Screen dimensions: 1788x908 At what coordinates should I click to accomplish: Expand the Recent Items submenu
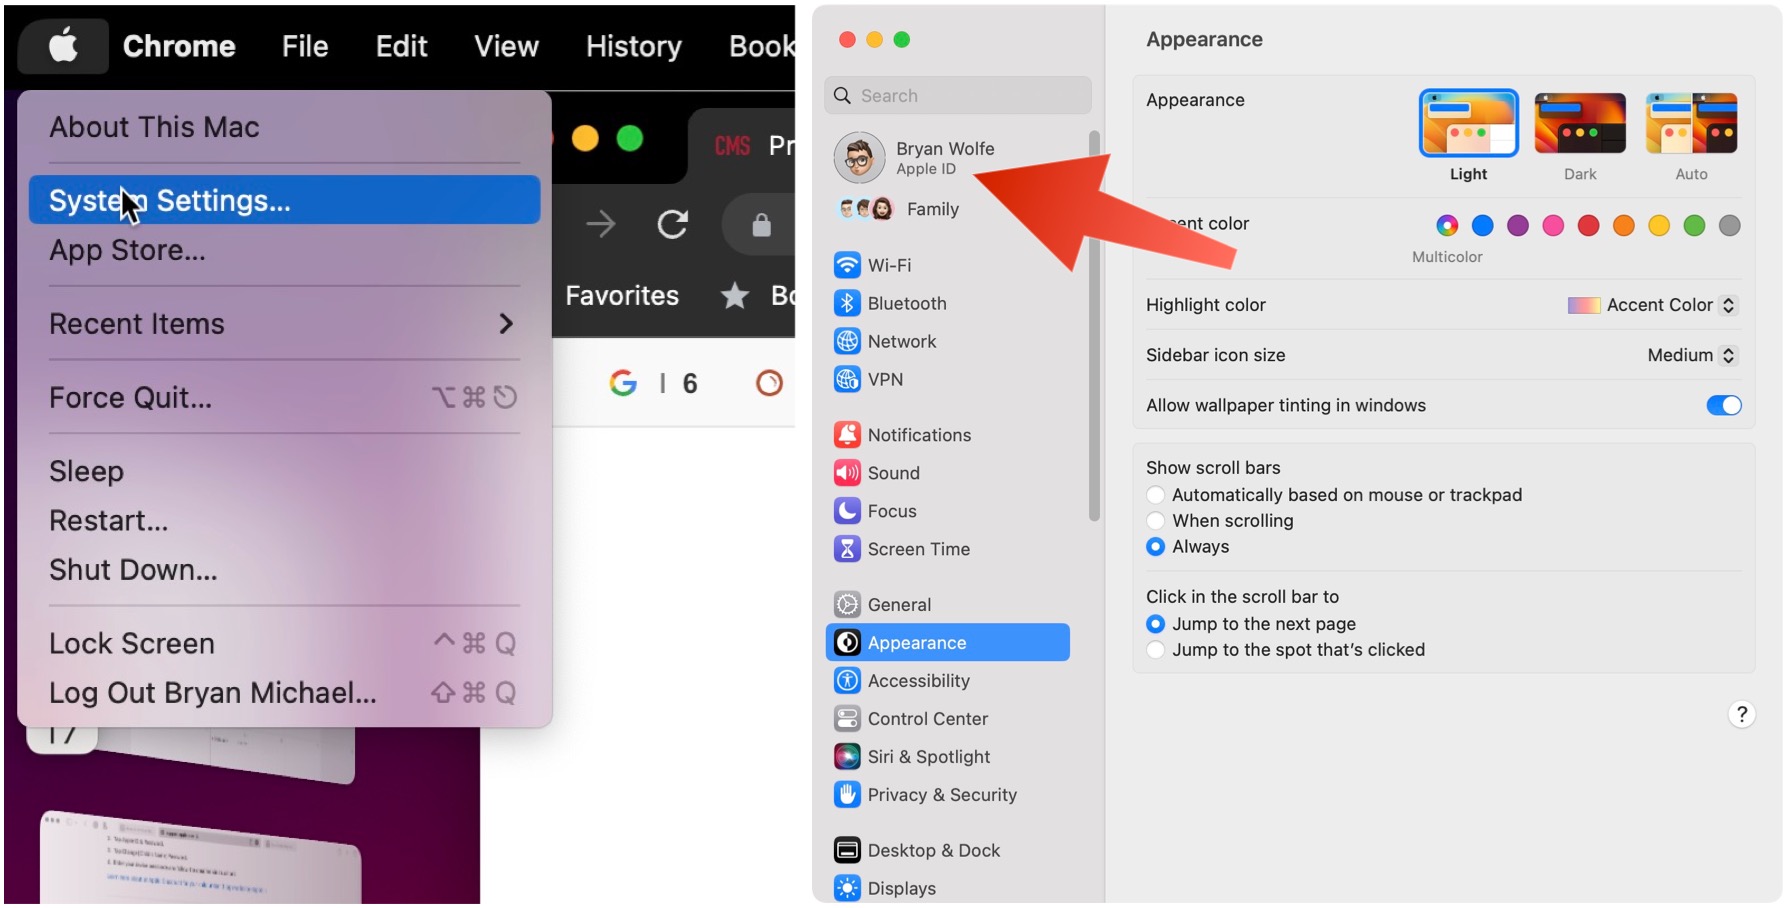pyautogui.click(x=284, y=324)
